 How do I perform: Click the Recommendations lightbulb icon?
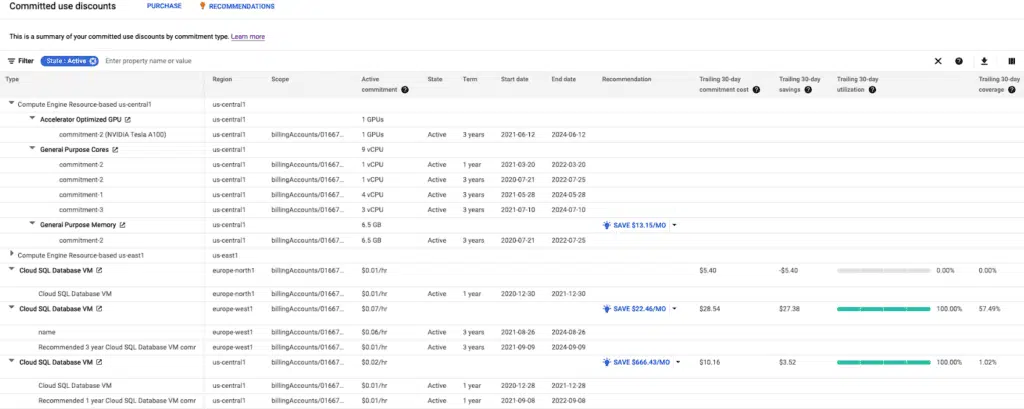coord(202,6)
